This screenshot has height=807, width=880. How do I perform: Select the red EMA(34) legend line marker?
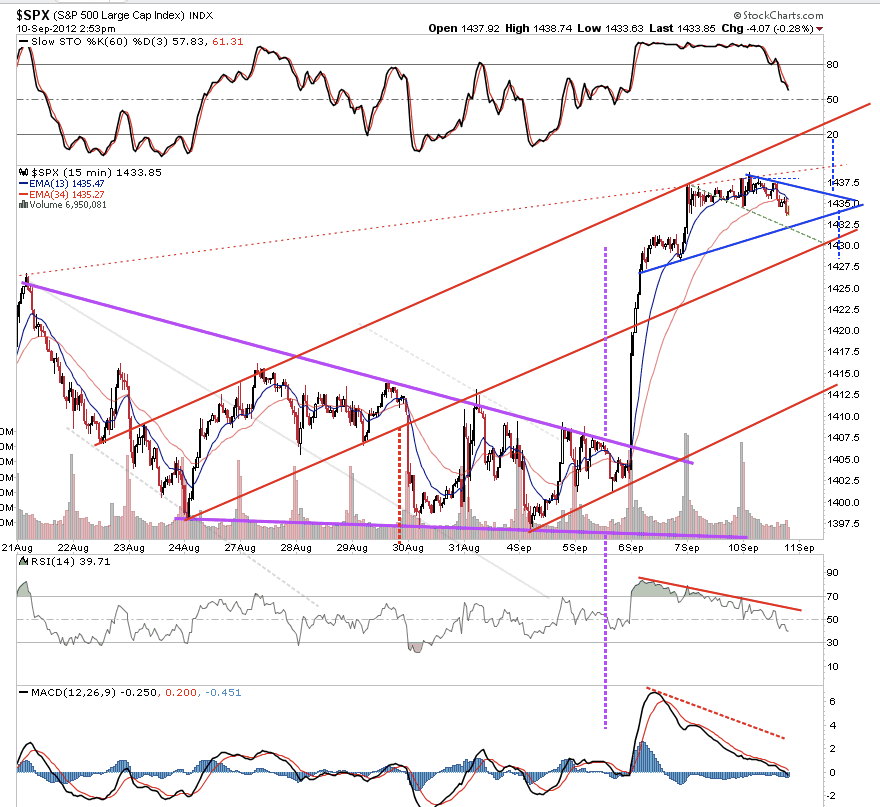pyautogui.click(x=24, y=194)
